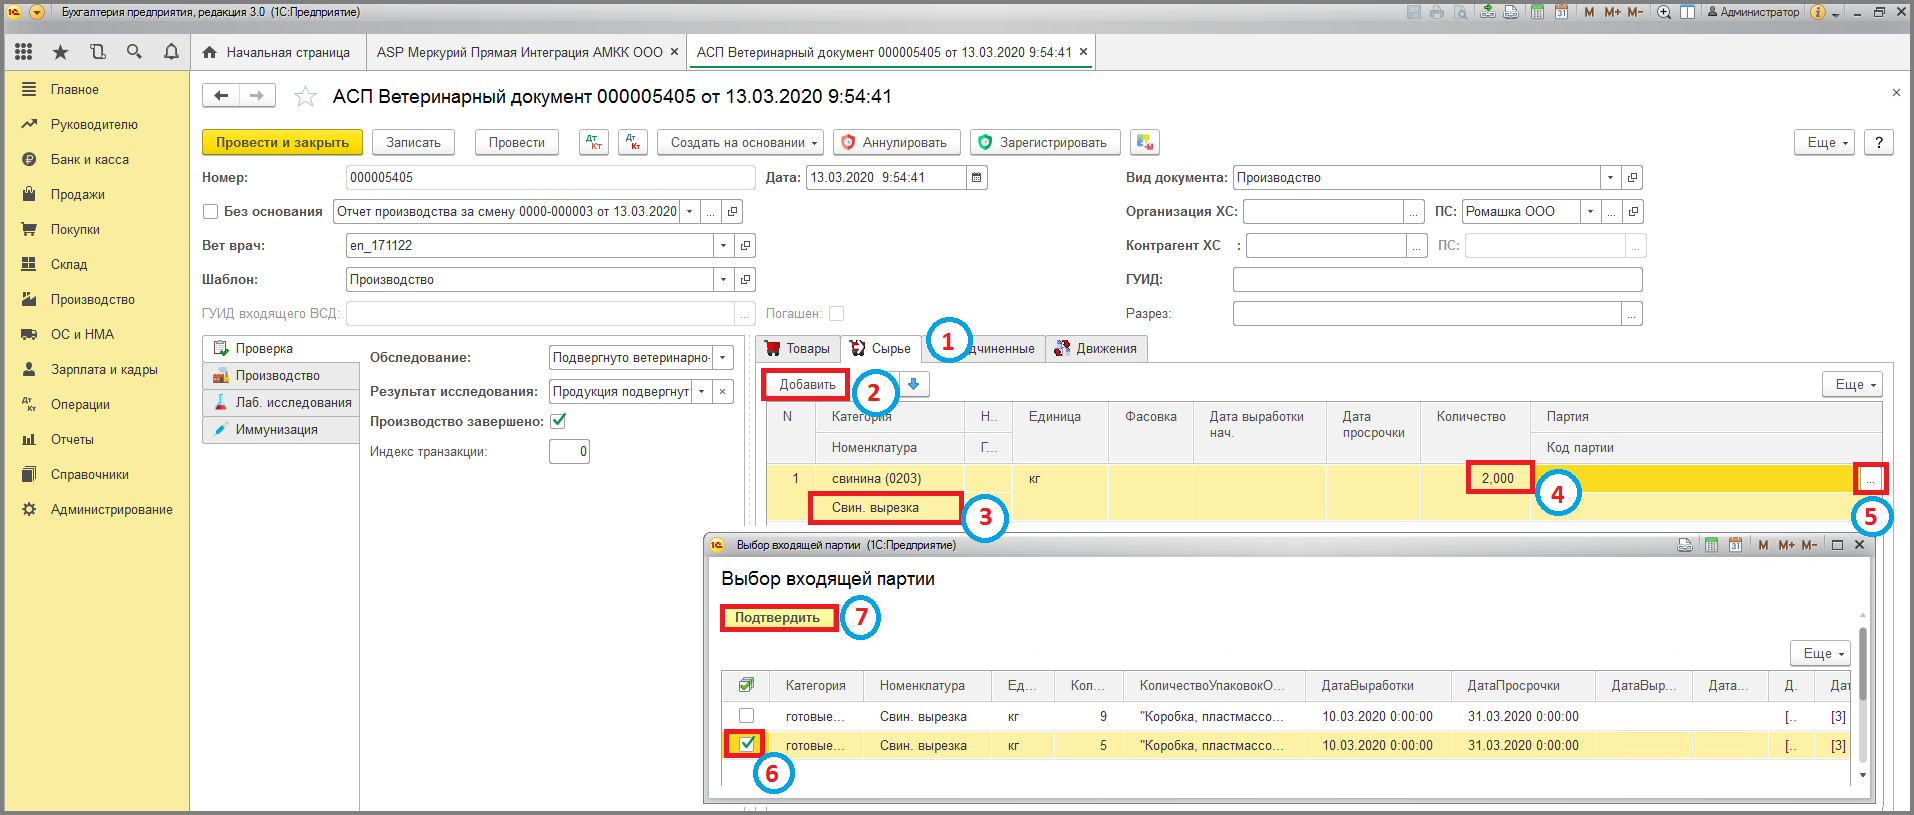
Task: Click the Зарегистрировать button
Action: pyautogui.click(x=1045, y=142)
